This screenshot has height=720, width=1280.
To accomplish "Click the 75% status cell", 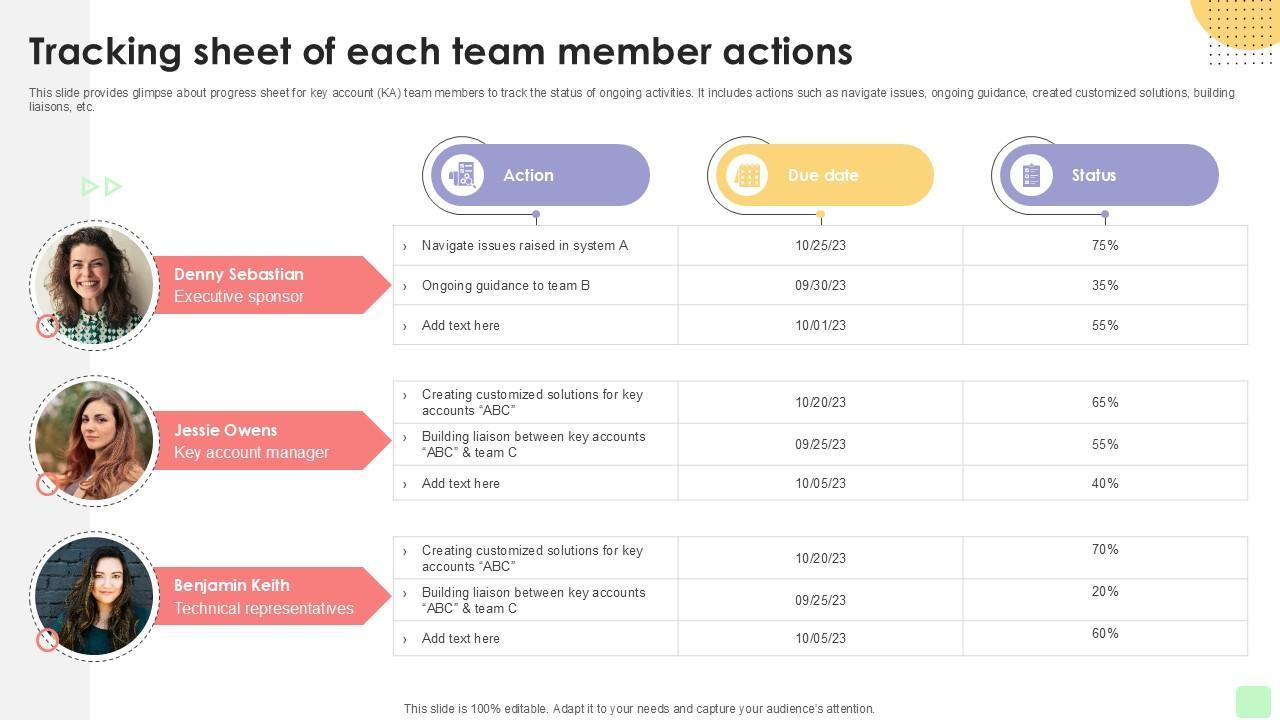I will (1105, 245).
